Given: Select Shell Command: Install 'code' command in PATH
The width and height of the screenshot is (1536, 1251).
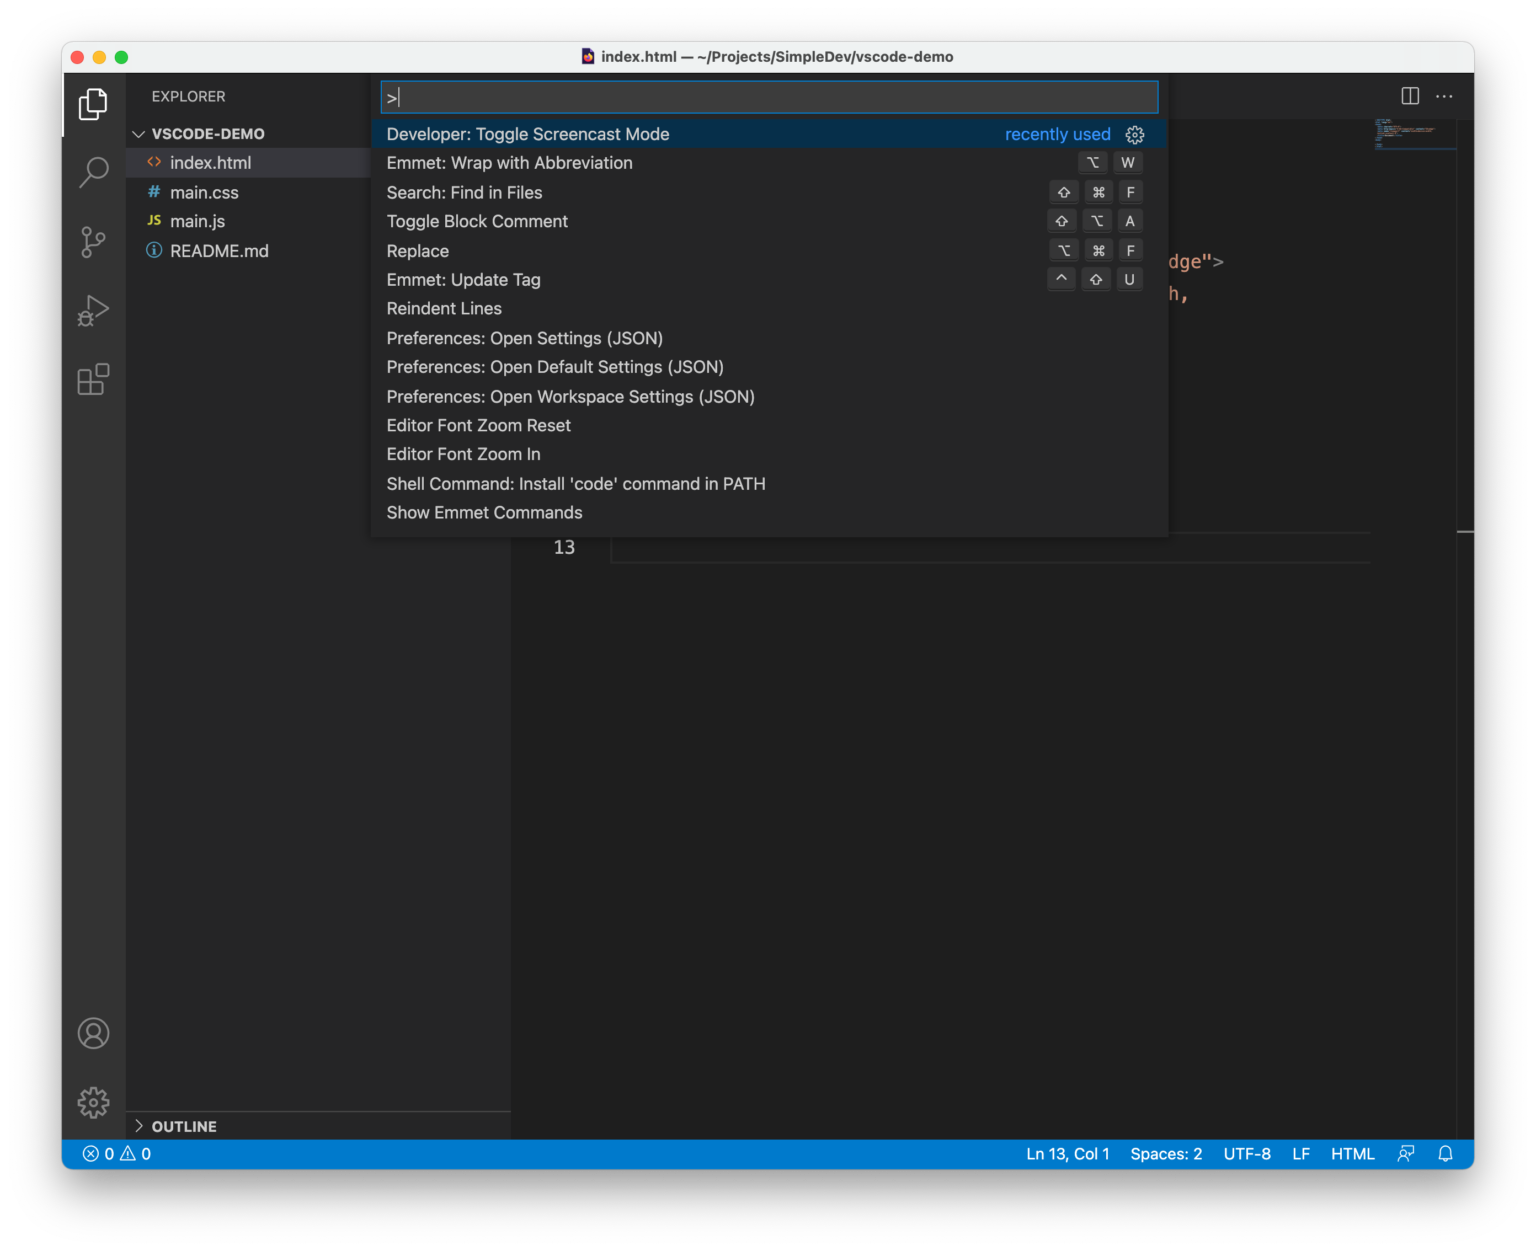Looking at the screenshot, I should point(769,484).
